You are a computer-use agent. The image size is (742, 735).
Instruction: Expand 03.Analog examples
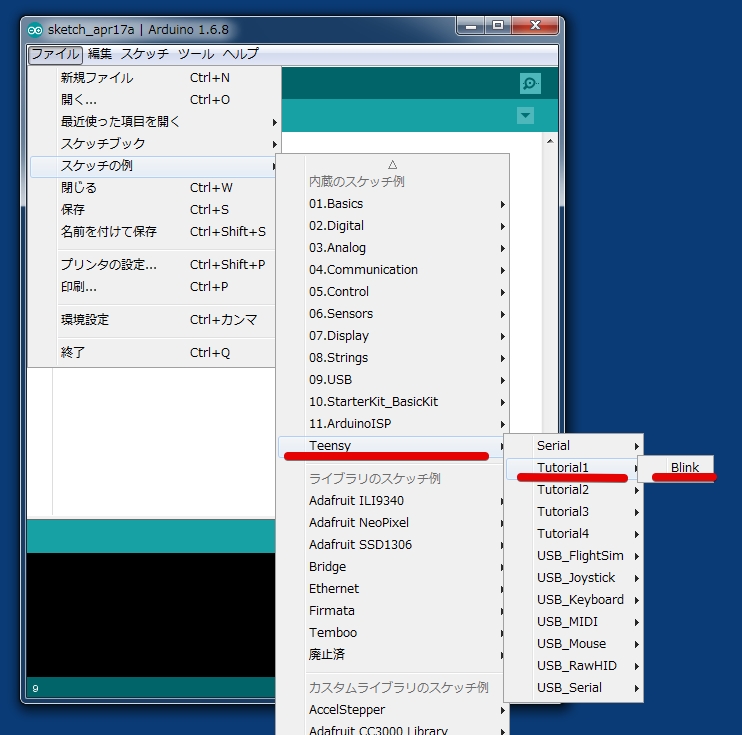pyautogui.click(x=393, y=248)
